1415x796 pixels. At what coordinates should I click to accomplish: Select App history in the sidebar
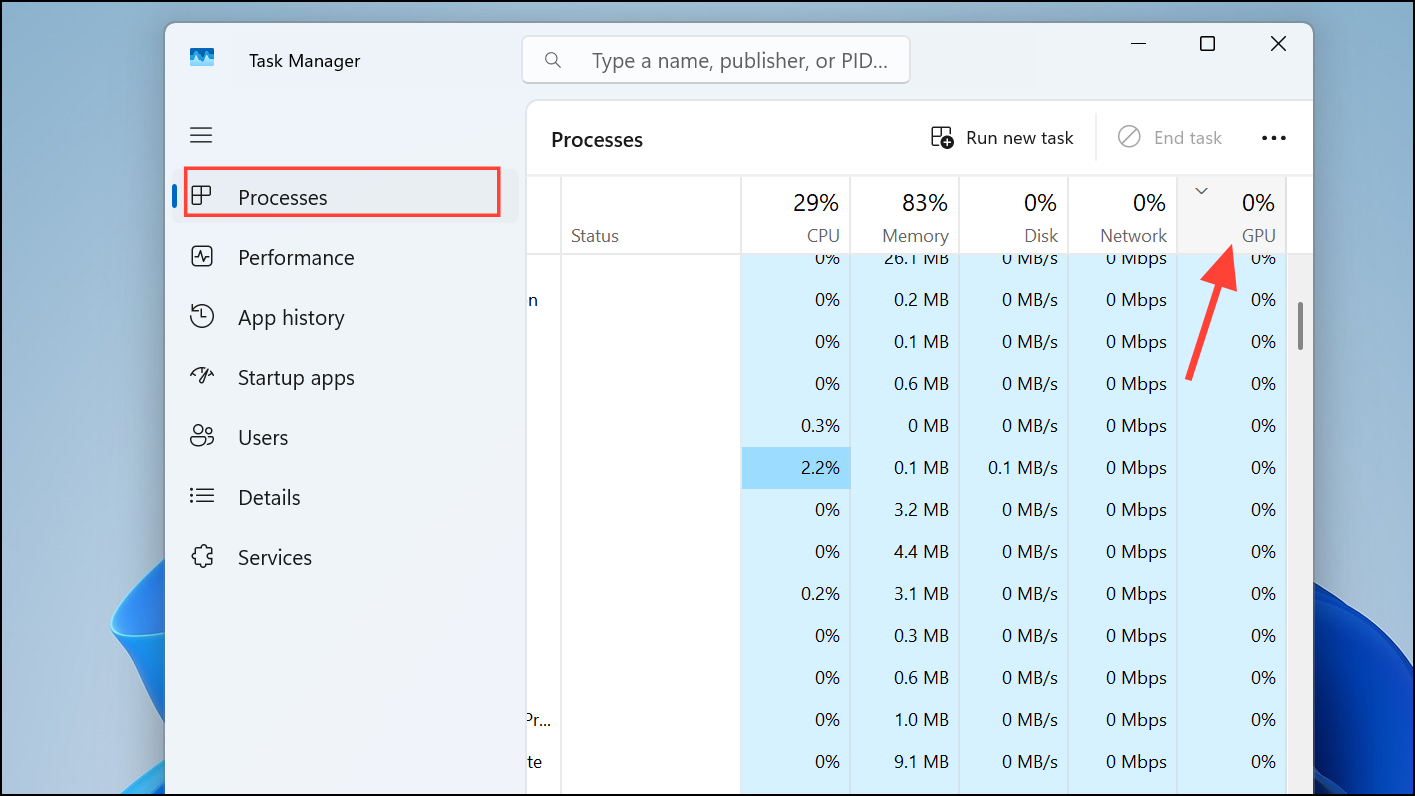pyautogui.click(x=293, y=317)
